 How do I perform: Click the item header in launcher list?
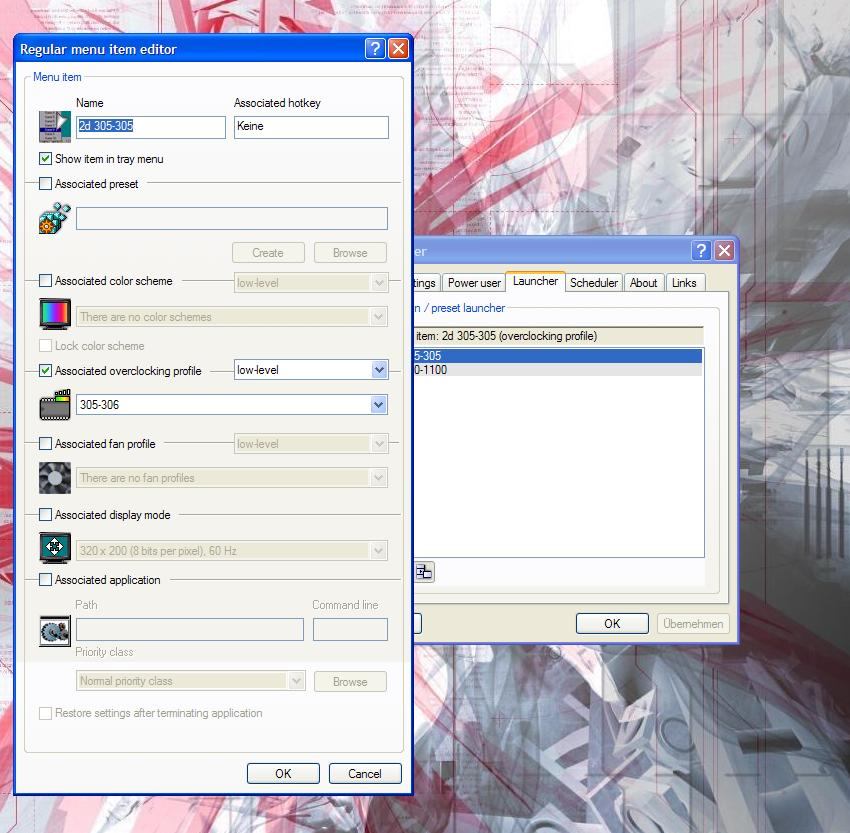point(558,336)
